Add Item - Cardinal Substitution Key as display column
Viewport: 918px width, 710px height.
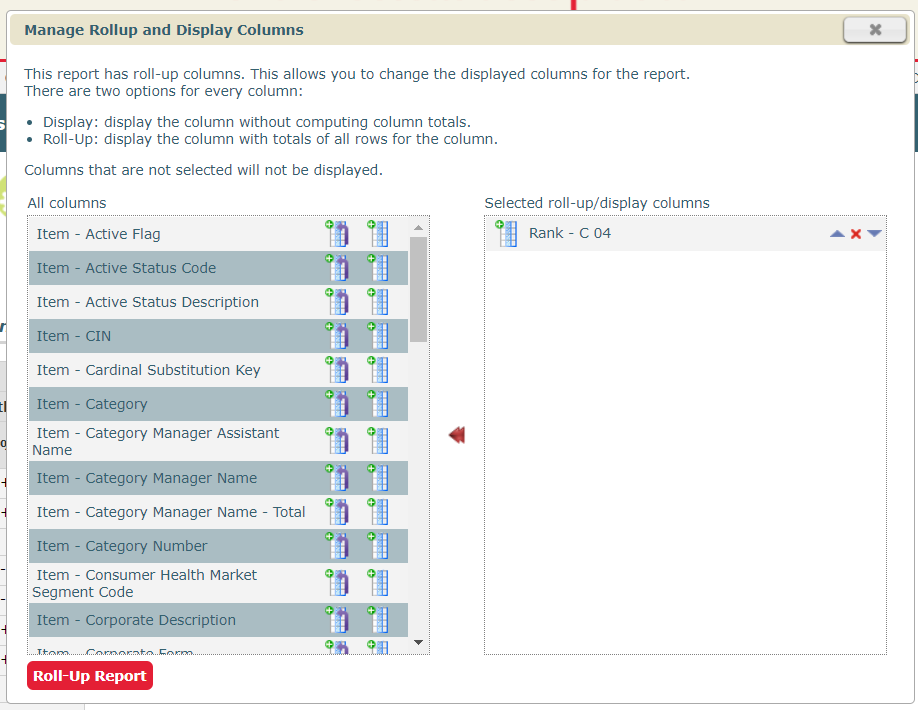[377, 370]
